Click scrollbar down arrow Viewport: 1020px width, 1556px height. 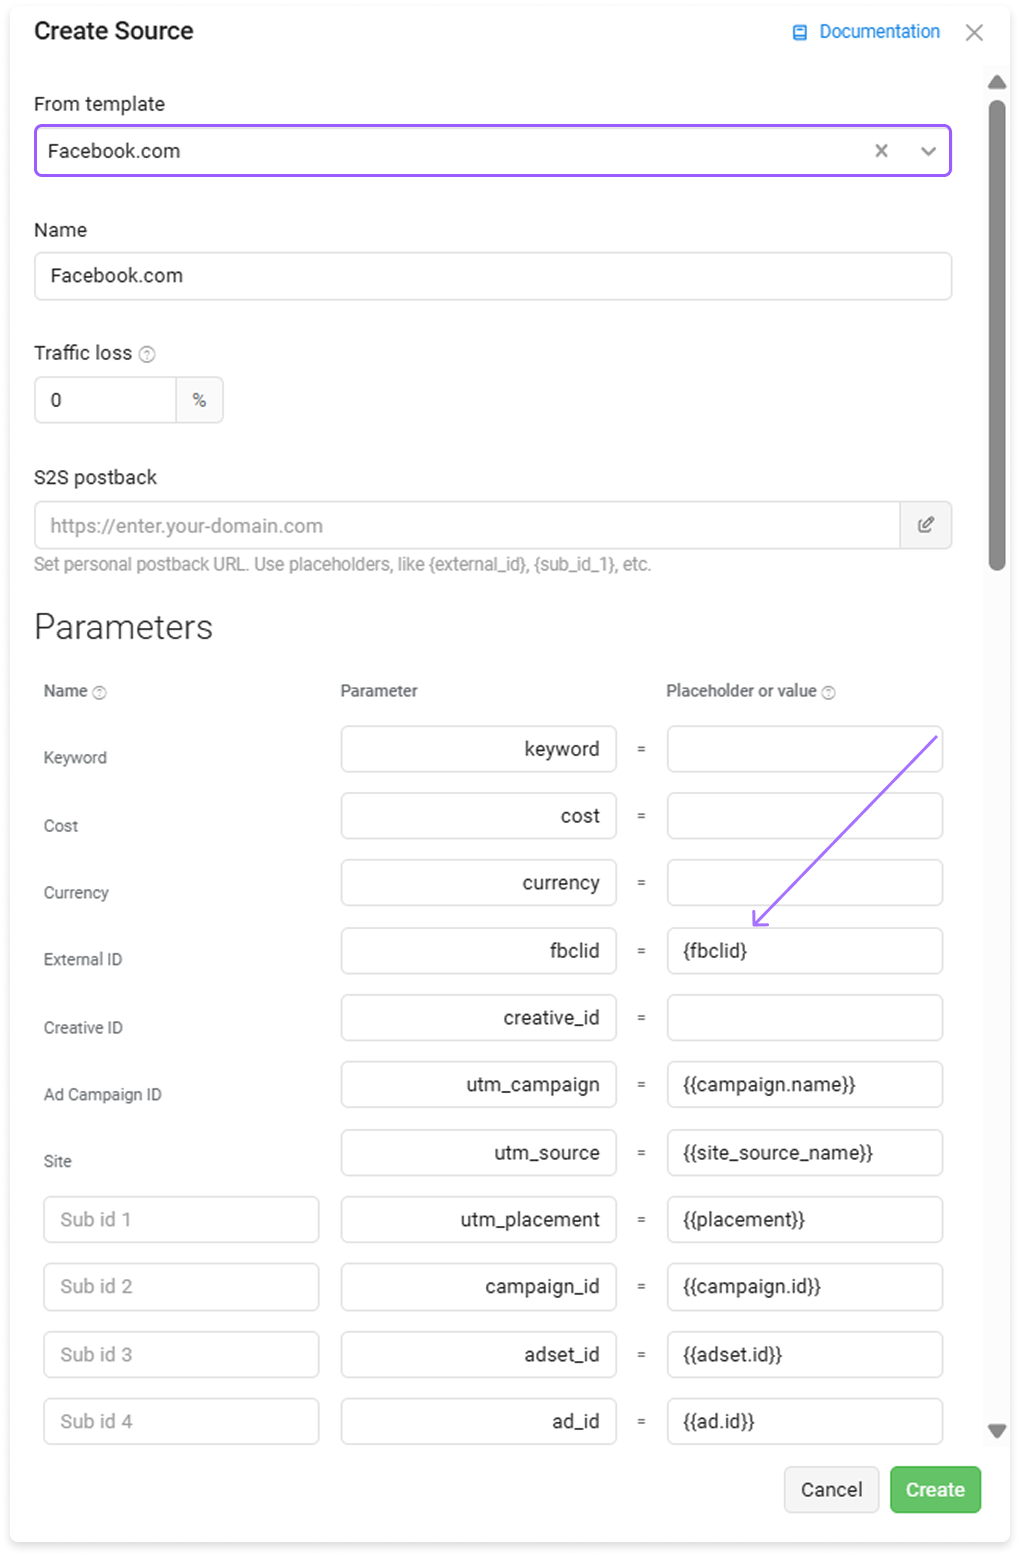997,1431
